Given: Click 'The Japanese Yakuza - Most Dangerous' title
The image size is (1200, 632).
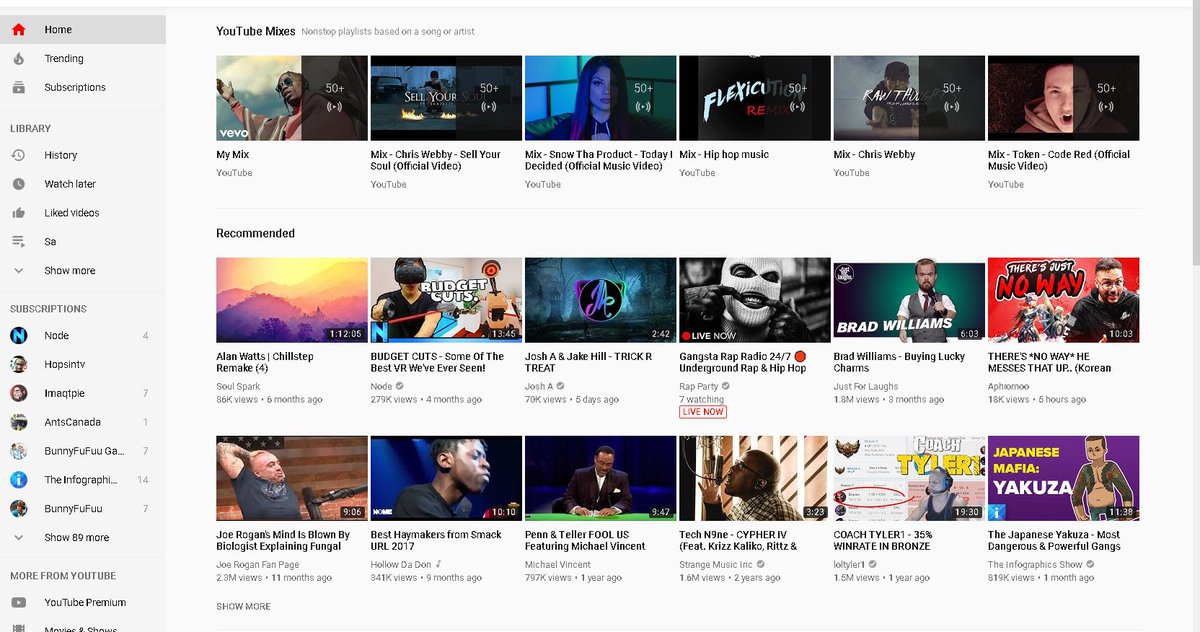Looking at the screenshot, I should (x=1054, y=541).
